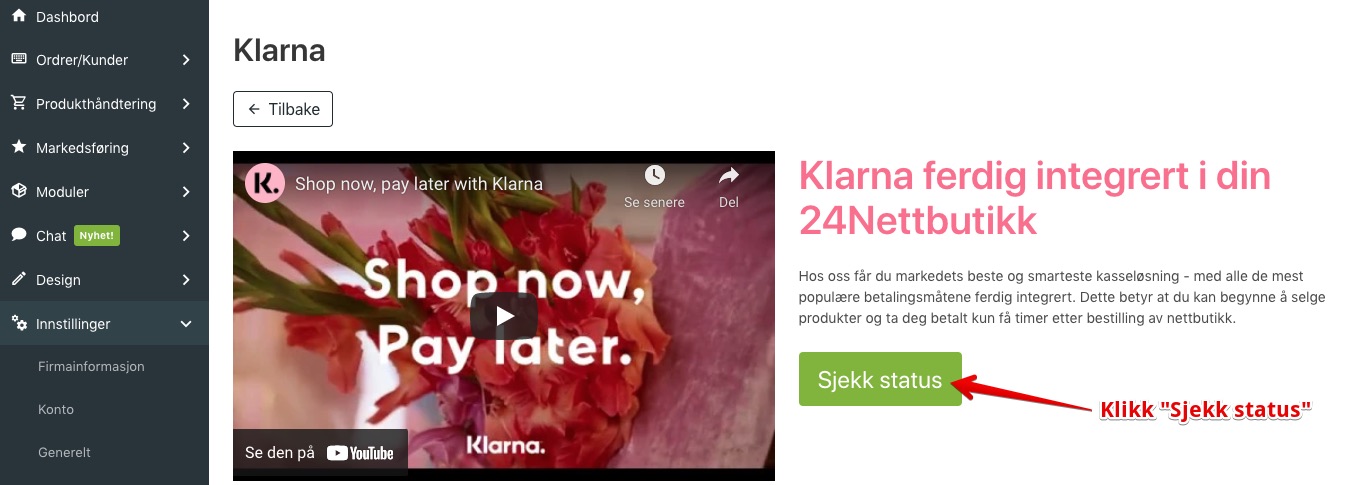Click the Chat speech bubble icon
Image resolution: width=1364 pixels, height=485 pixels.
pyautogui.click(x=19, y=235)
